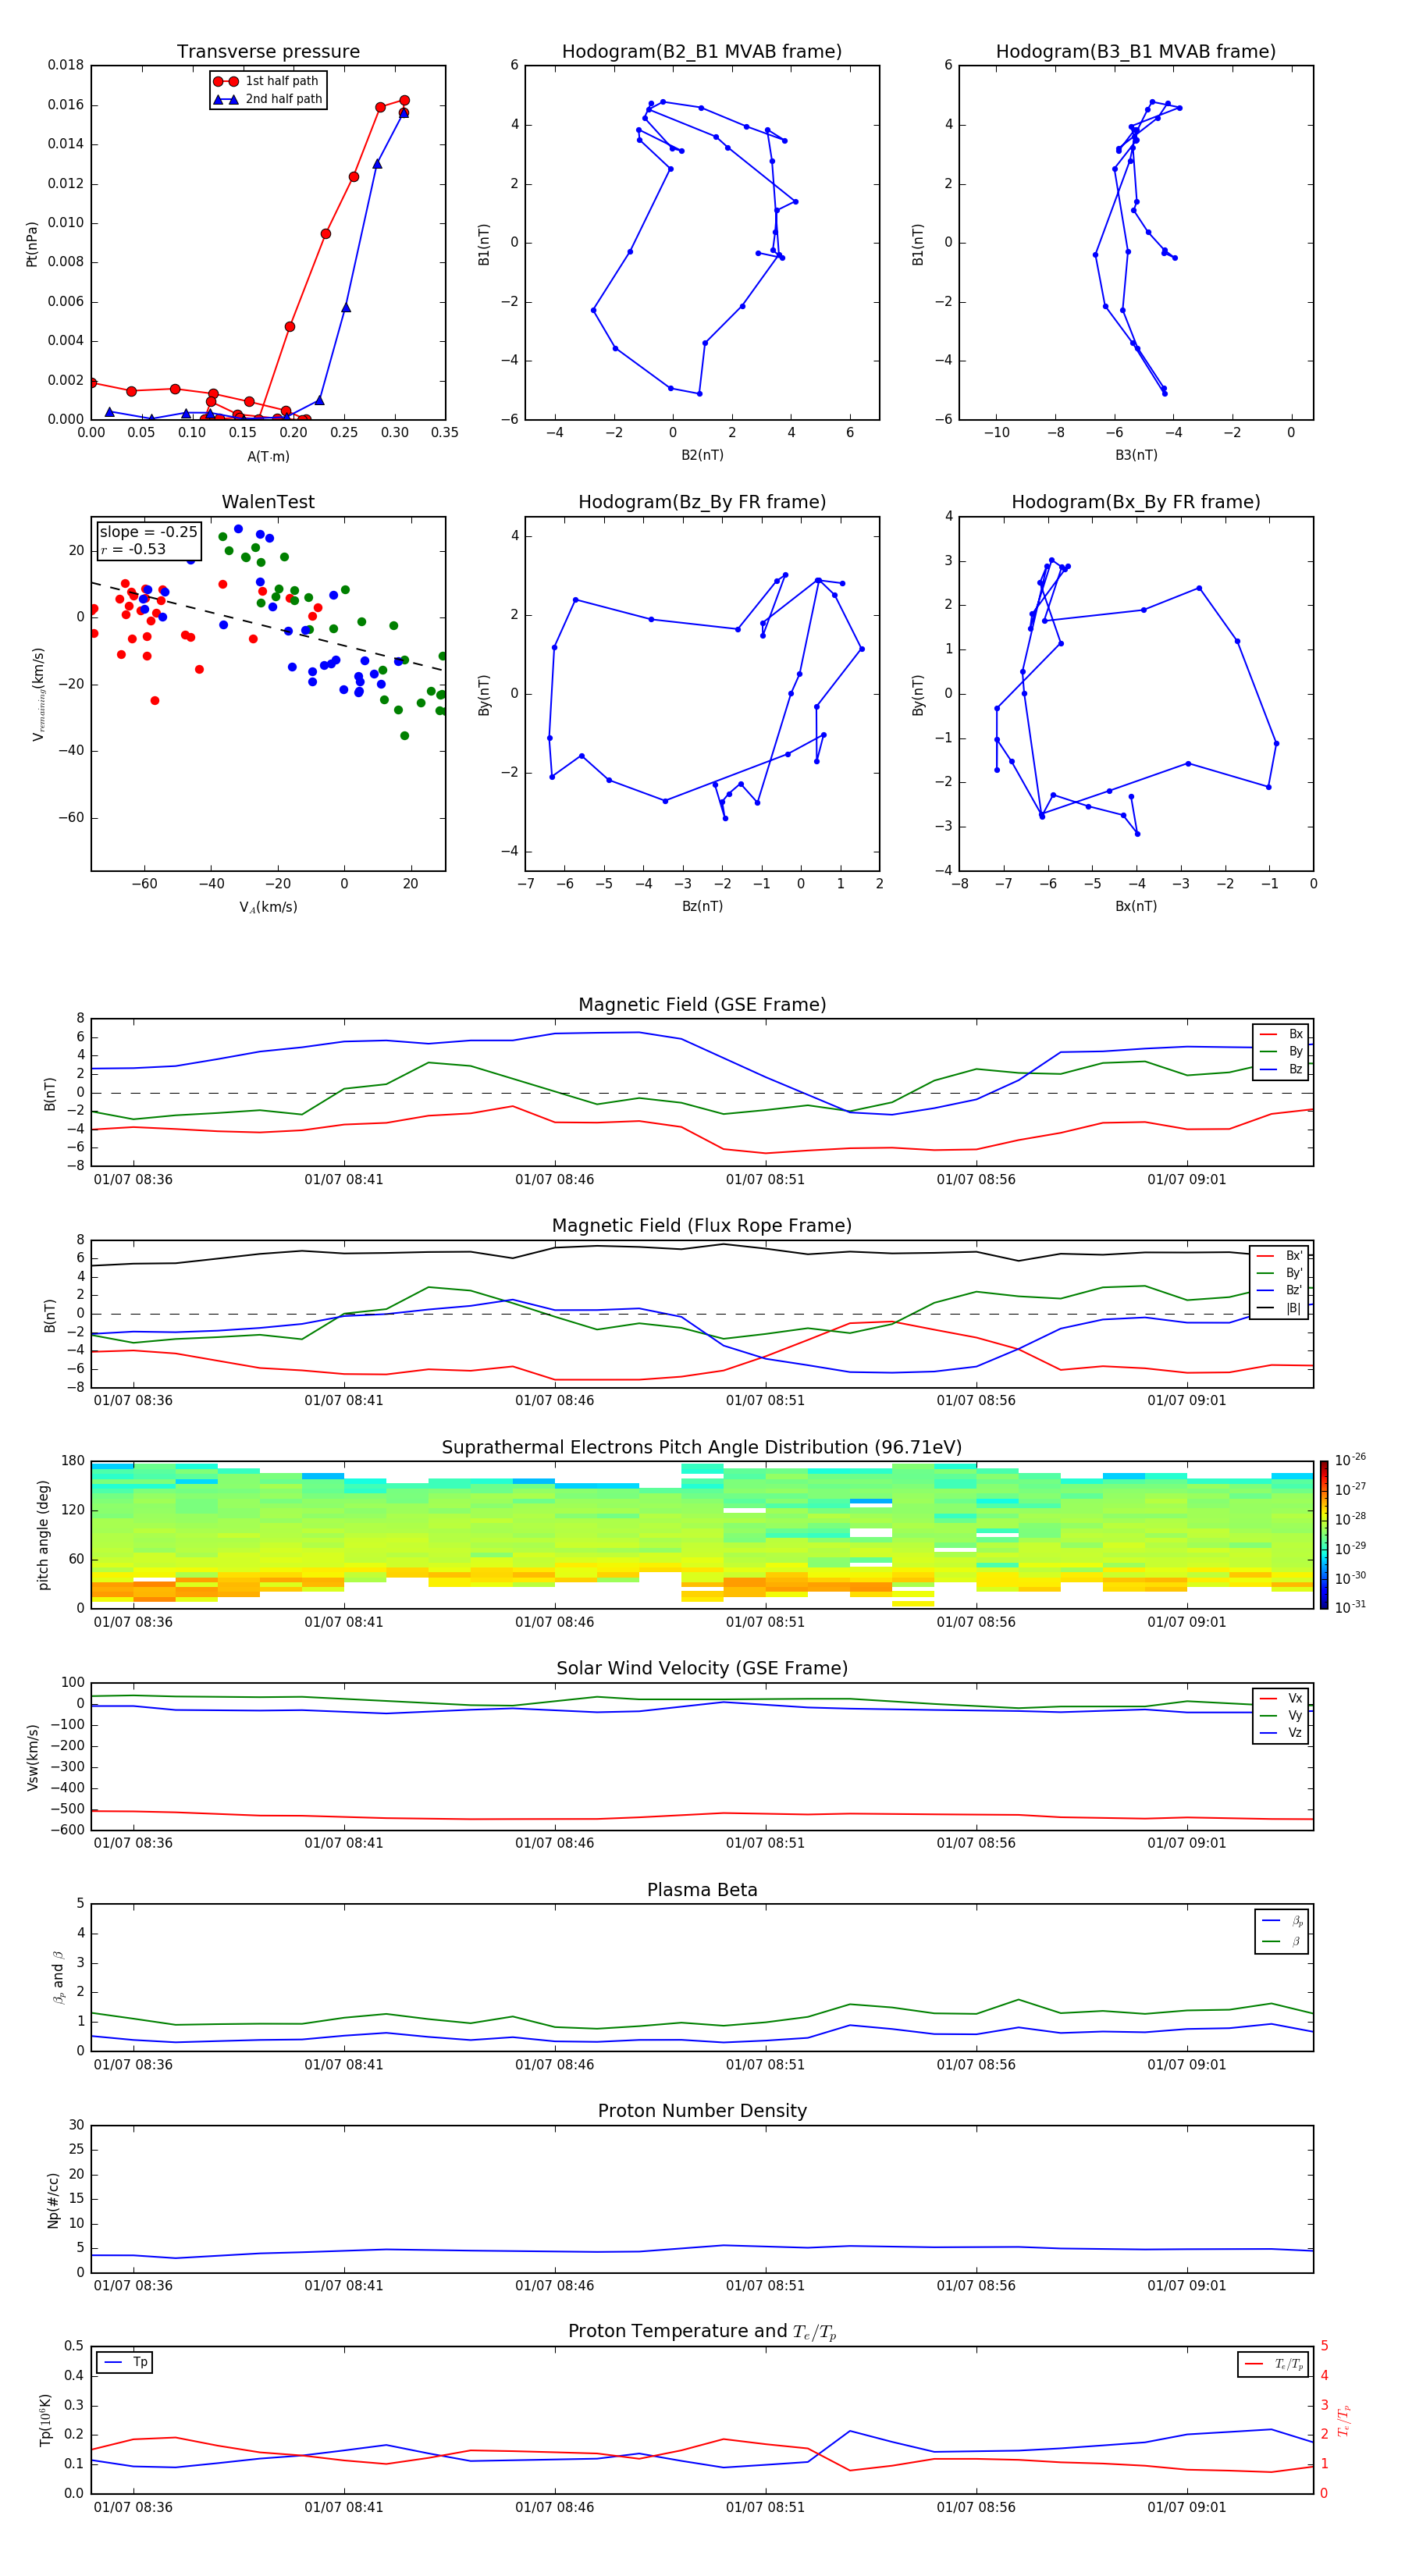The width and height of the screenshot is (1405, 2576).
Task: Click the '|B|' legend entry
Action: [x=1280, y=1308]
